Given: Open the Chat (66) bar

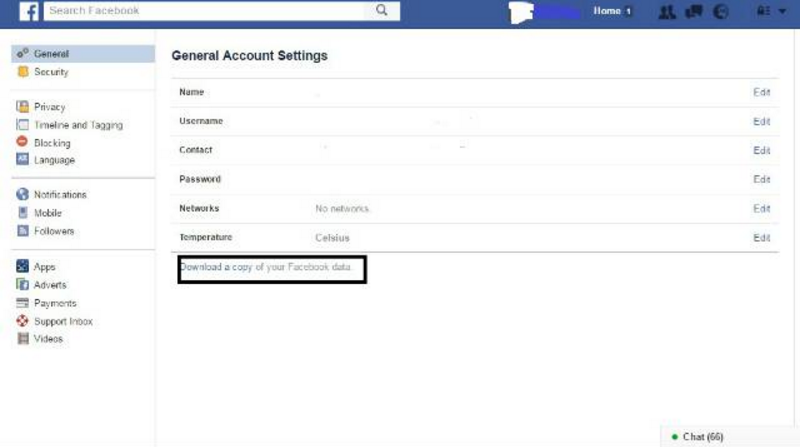Looking at the screenshot, I should click(730, 437).
